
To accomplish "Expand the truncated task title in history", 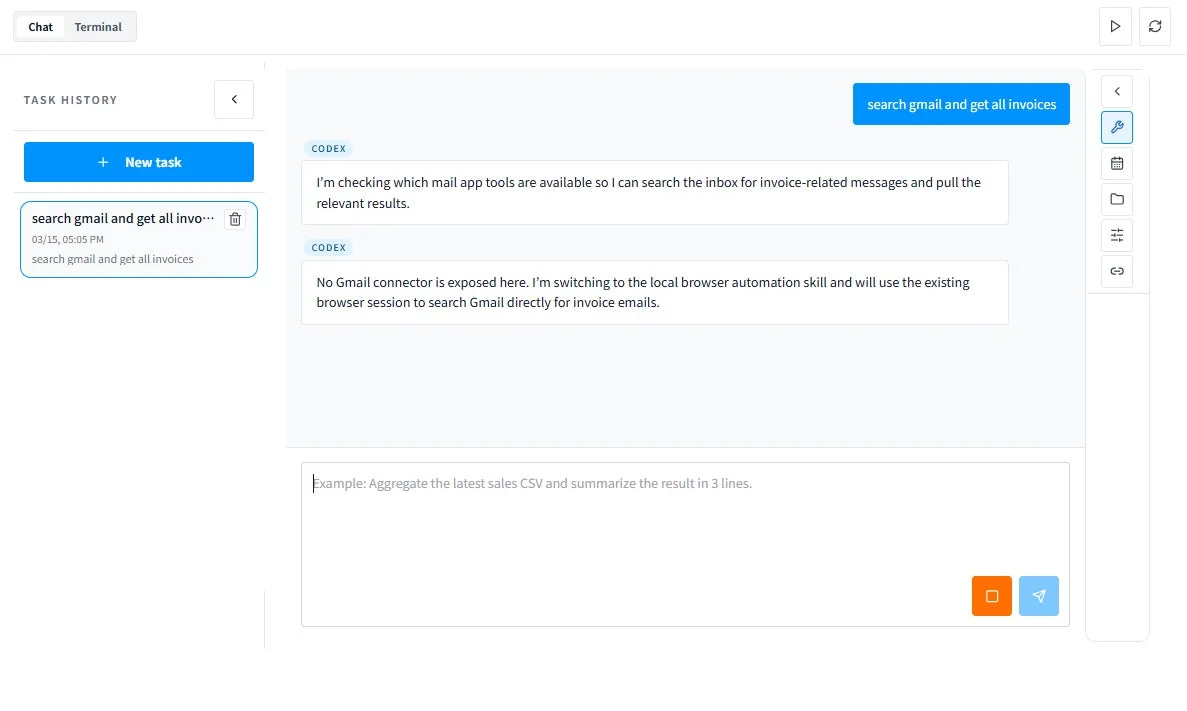I will (x=123, y=218).
